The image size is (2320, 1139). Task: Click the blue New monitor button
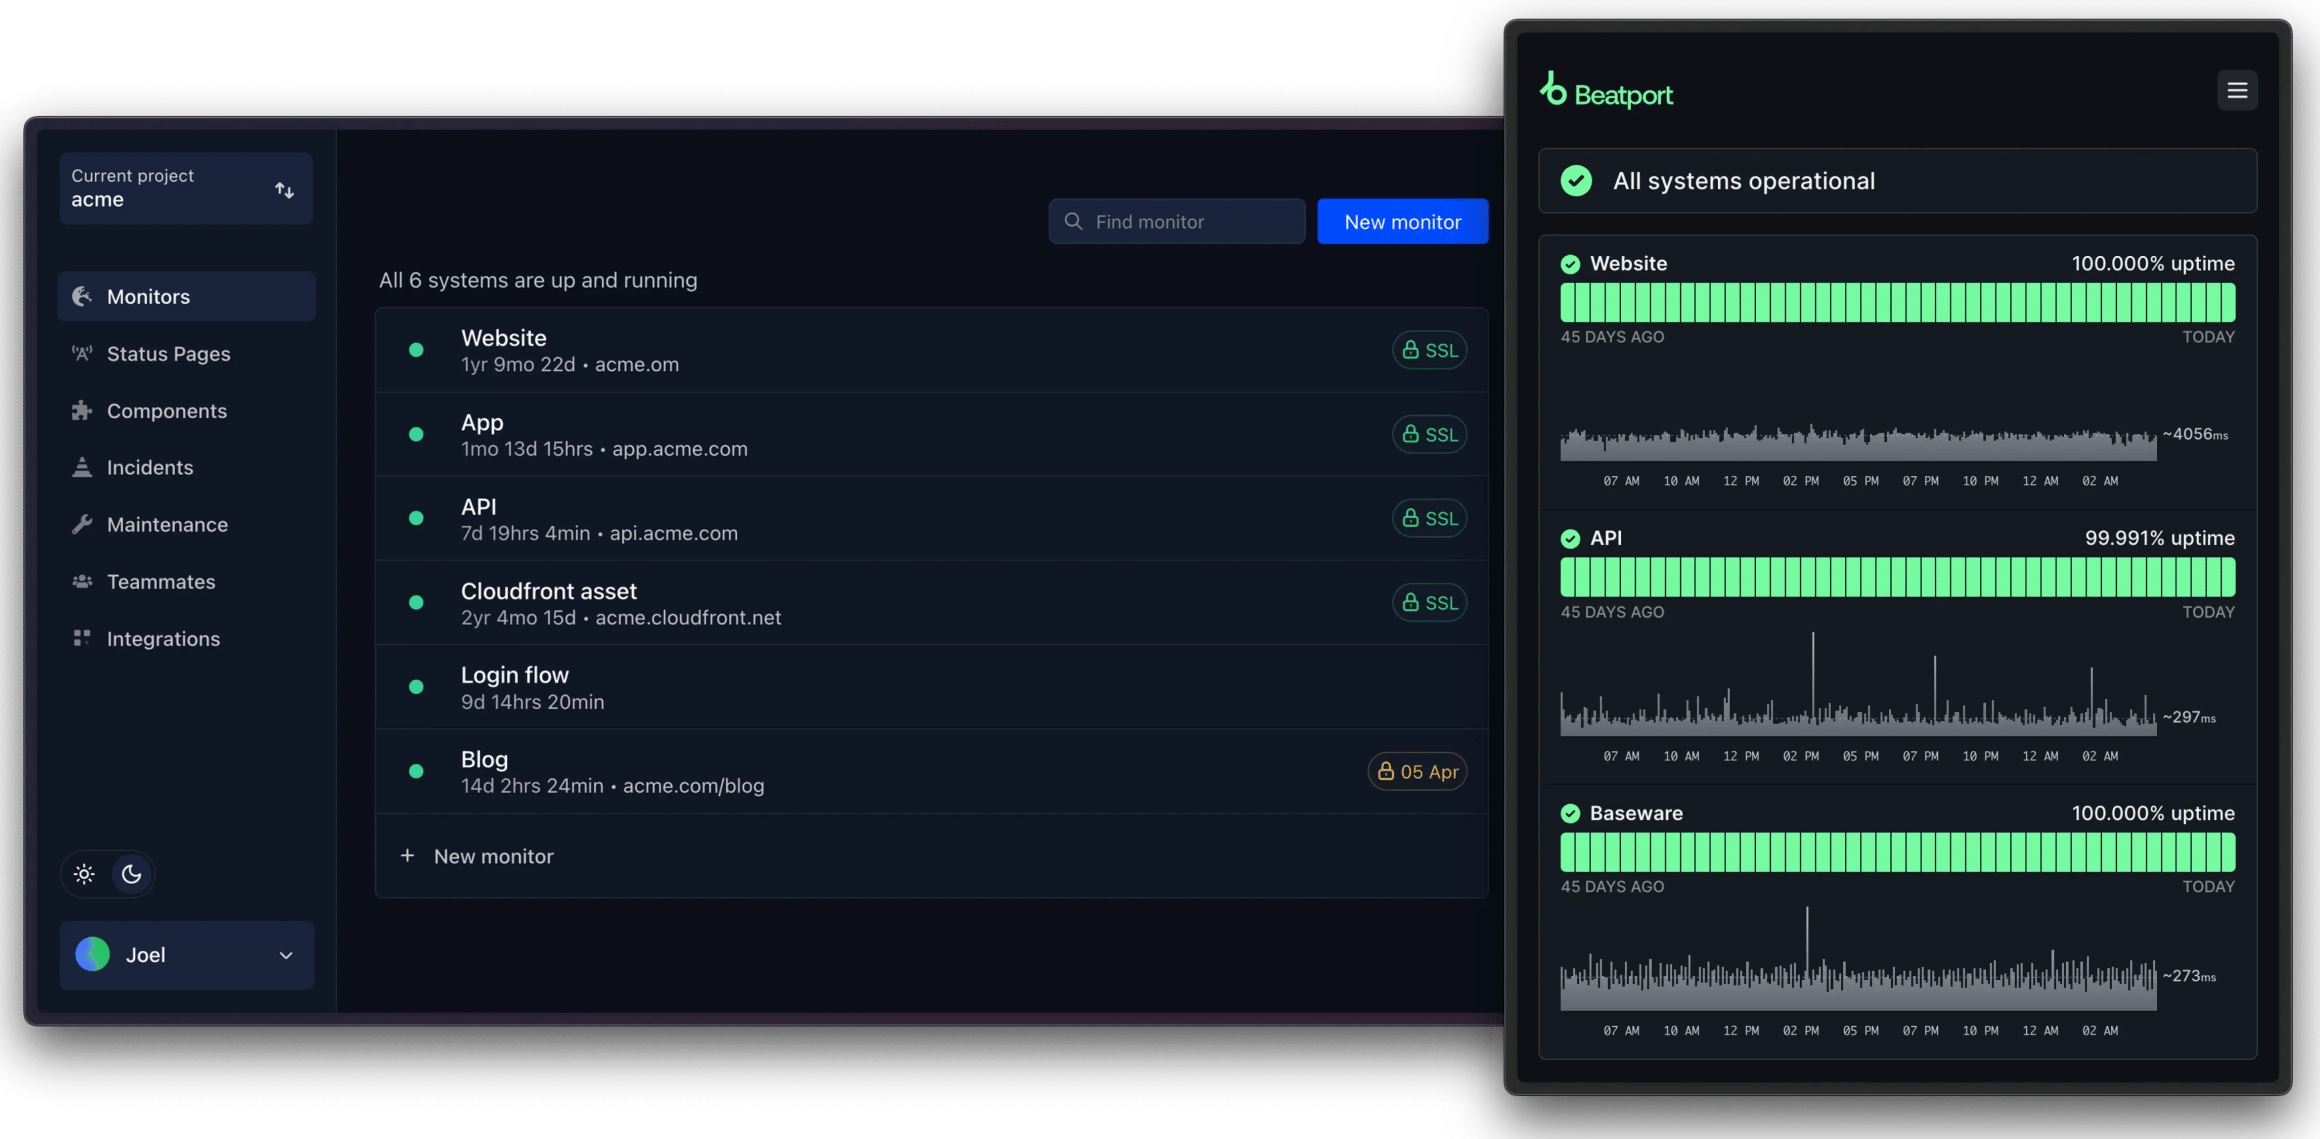pyautogui.click(x=1402, y=222)
